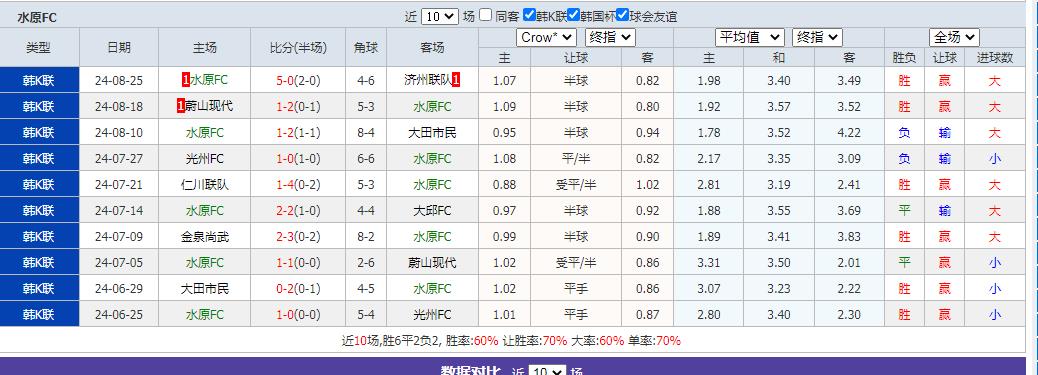1038x375 pixels.
Task: Click the 3.31 home odds value
Action: [708, 263]
